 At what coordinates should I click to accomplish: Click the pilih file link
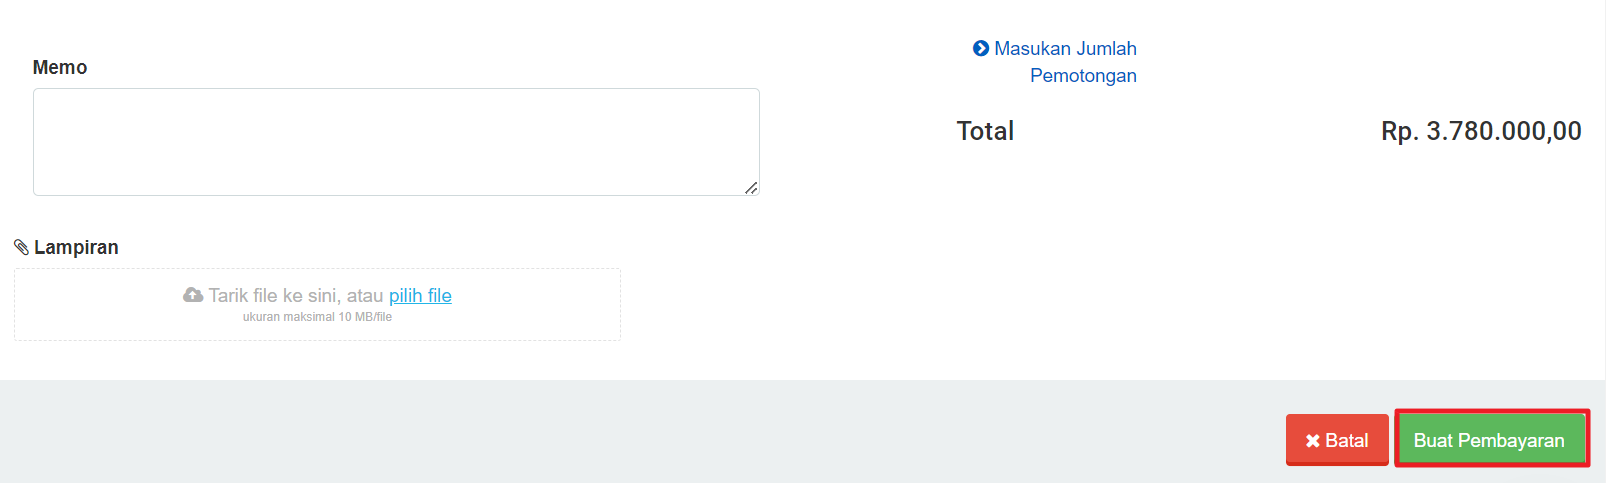point(420,295)
